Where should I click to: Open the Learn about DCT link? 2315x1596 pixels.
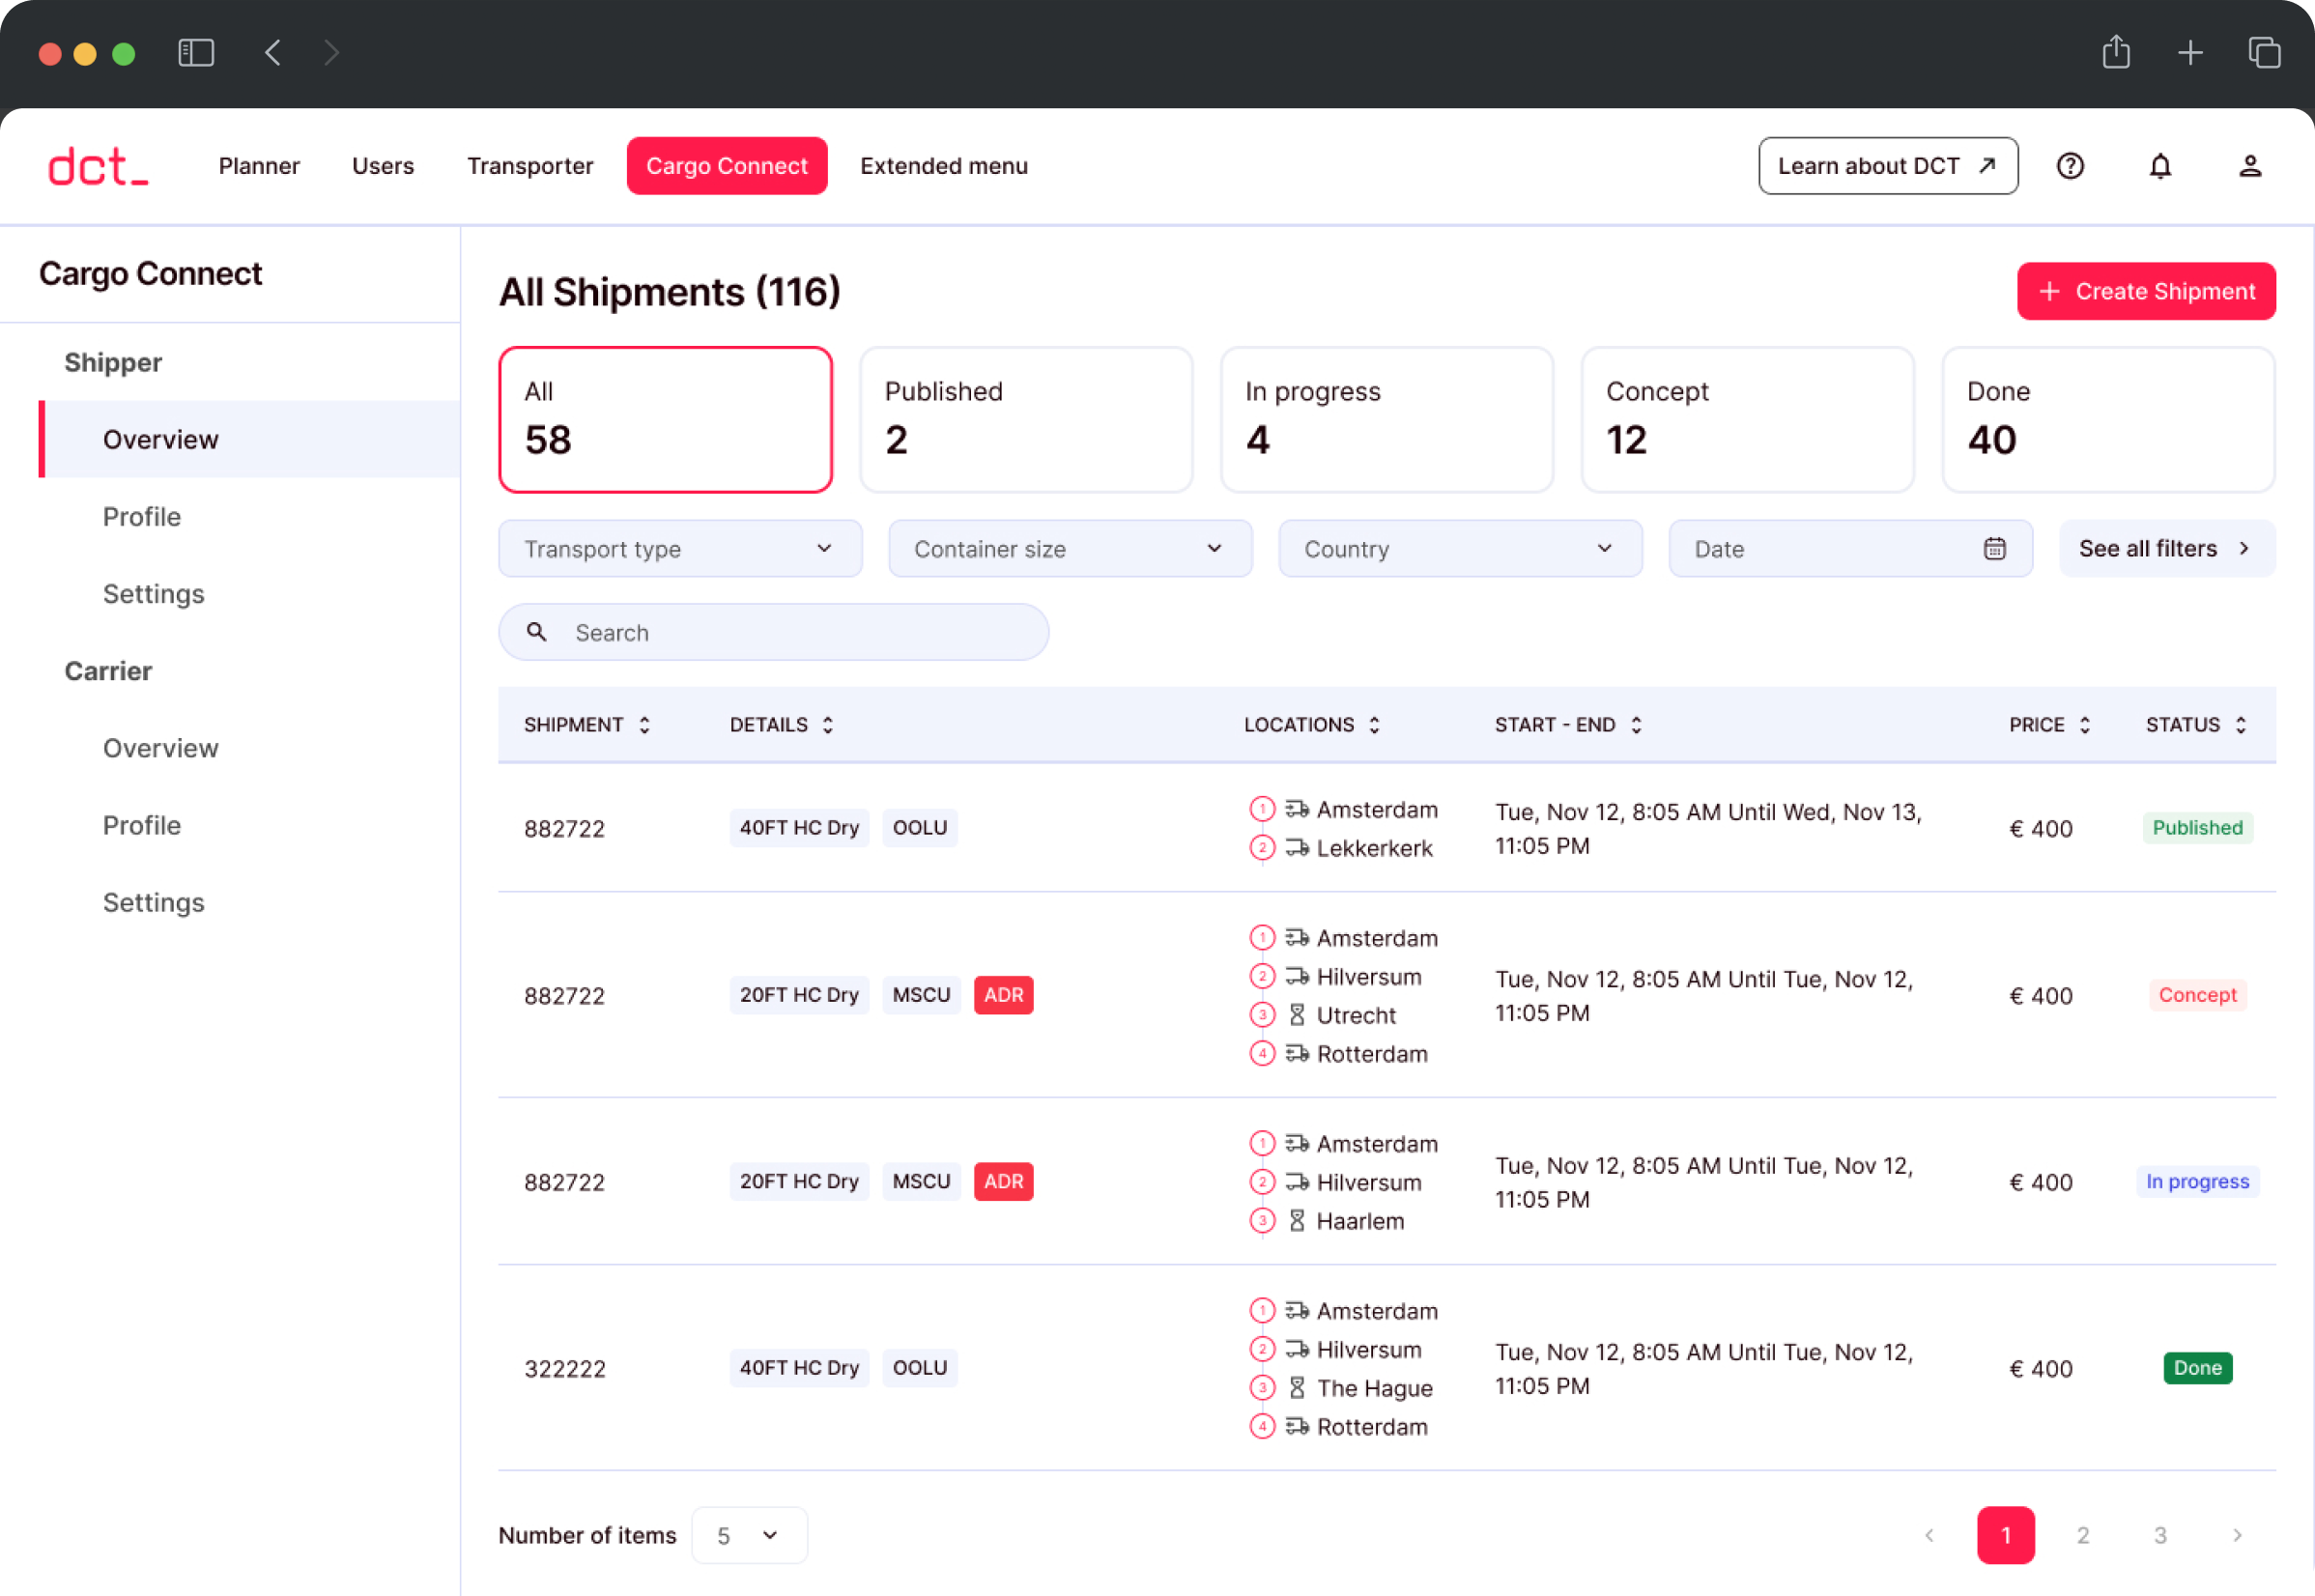(x=1887, y=166)
